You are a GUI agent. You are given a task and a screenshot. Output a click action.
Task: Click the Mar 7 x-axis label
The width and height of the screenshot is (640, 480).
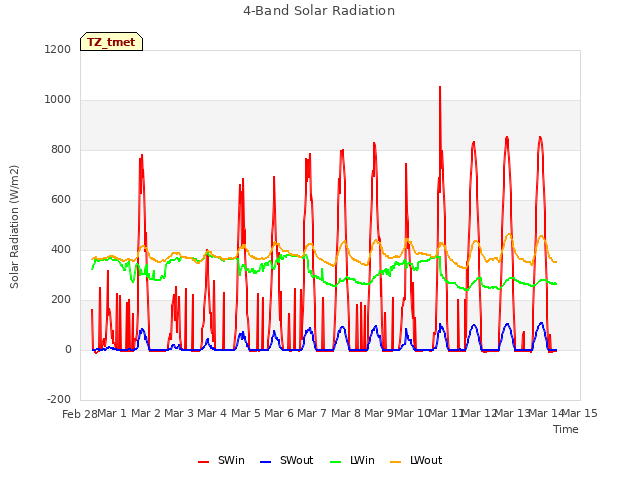tap(312, 413)
